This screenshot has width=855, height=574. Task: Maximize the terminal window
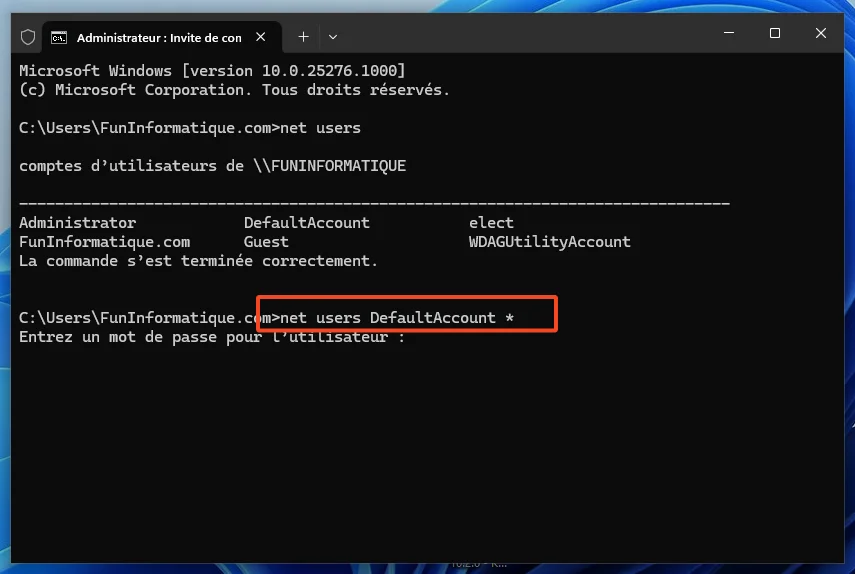tap(774, 33)
